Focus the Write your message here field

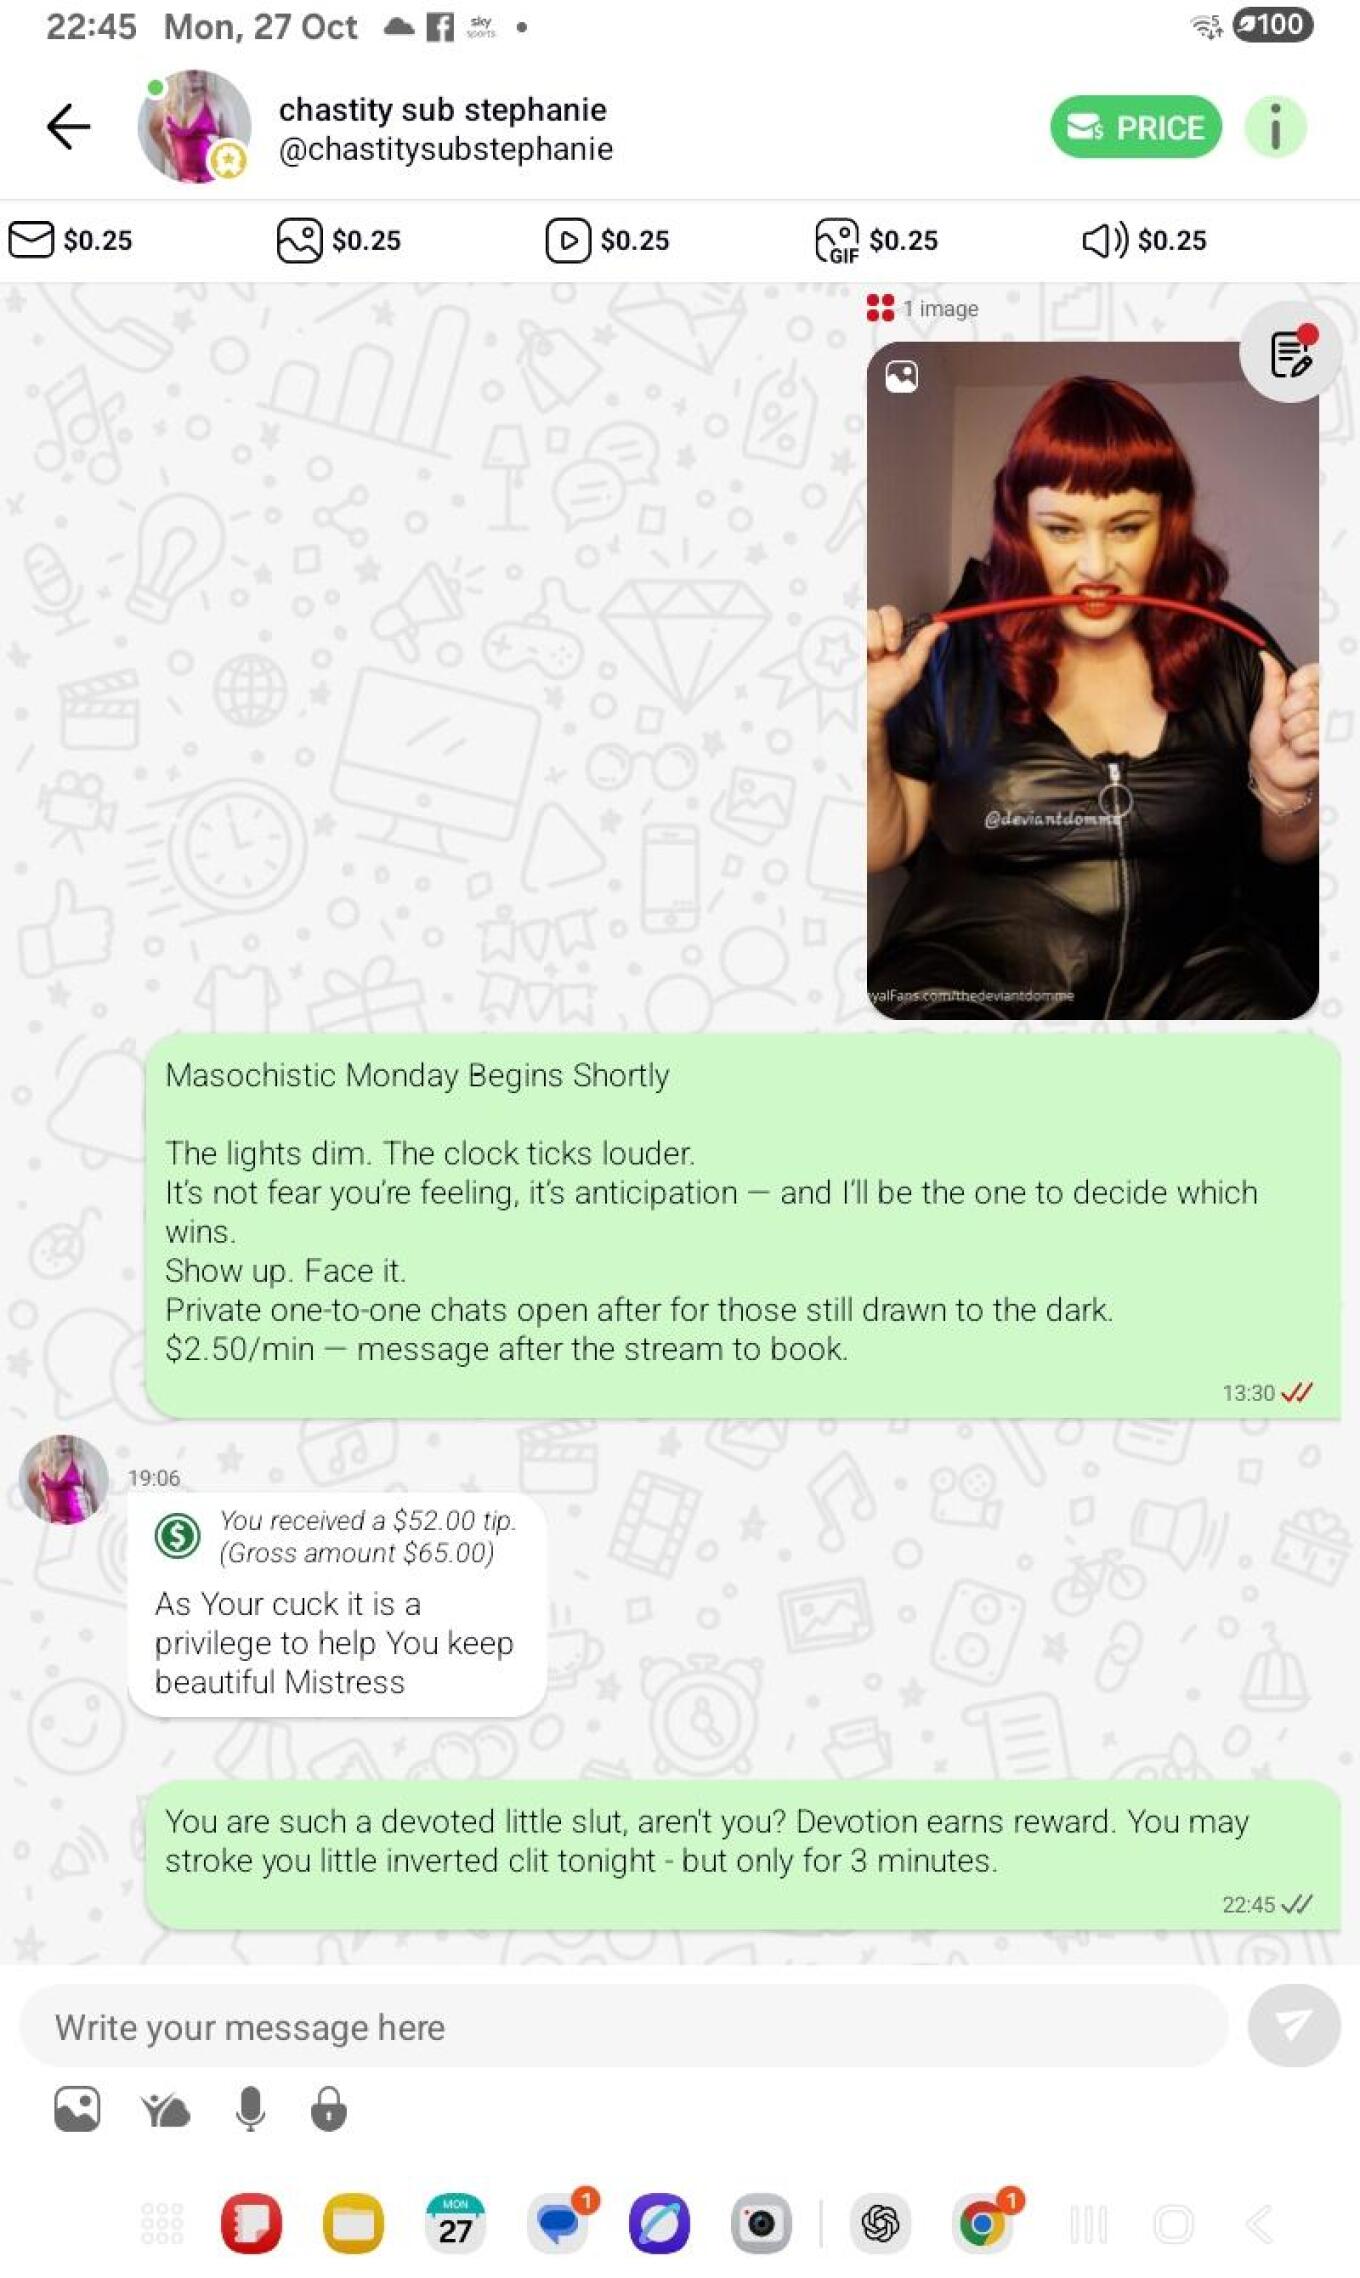[624, 2027]
